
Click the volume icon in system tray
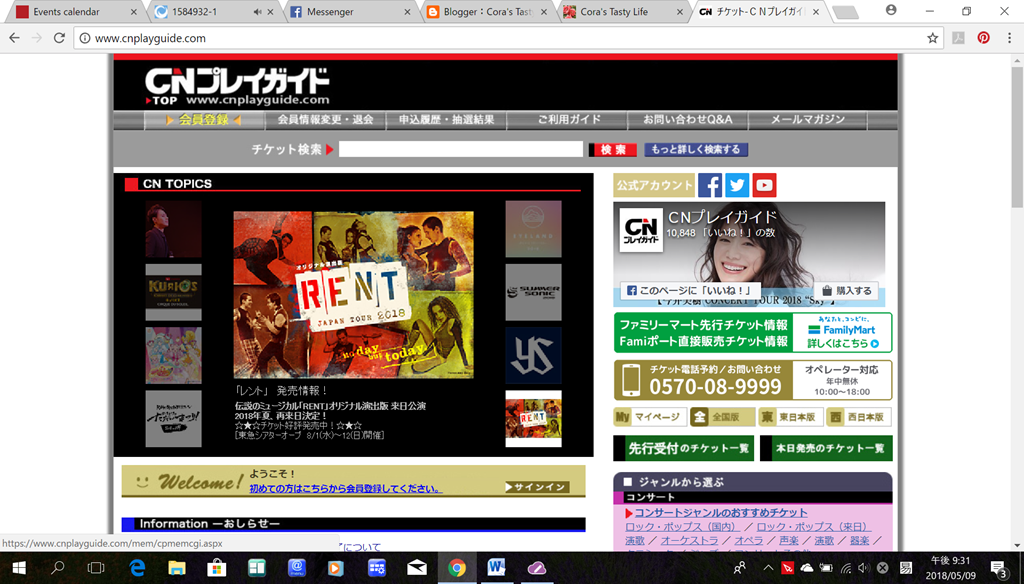(x=864, y=568)
